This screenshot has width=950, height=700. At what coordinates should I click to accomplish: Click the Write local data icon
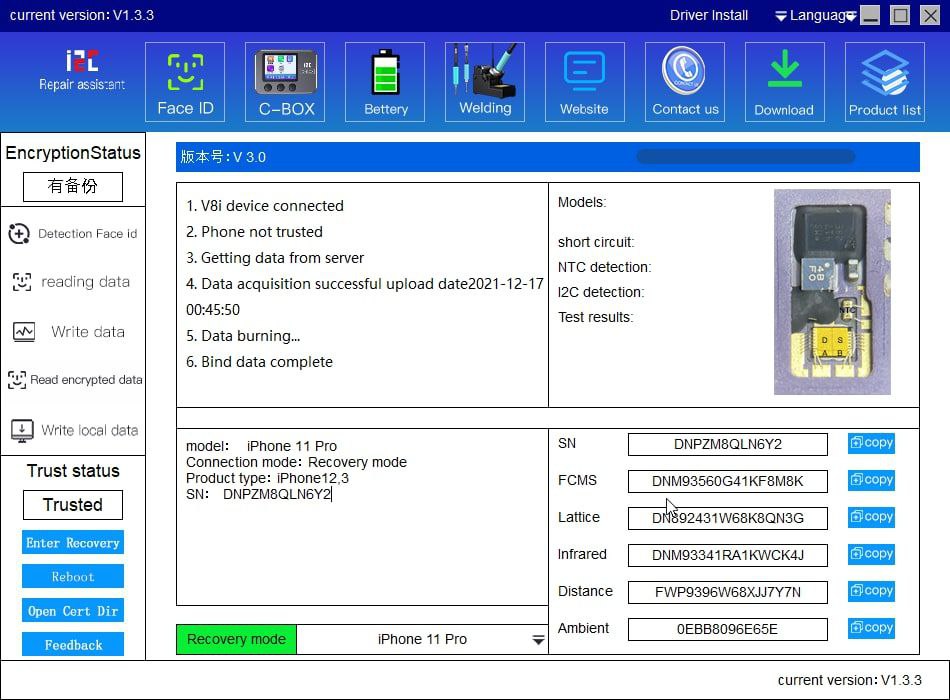[22, 430]
